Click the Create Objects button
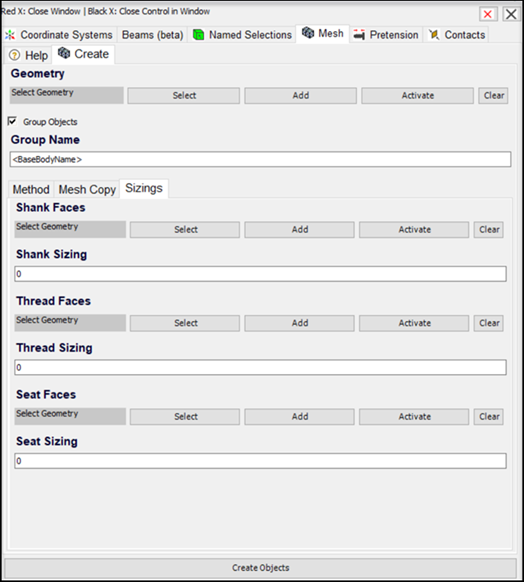This screenshot has height=582, width=524. 261,568
